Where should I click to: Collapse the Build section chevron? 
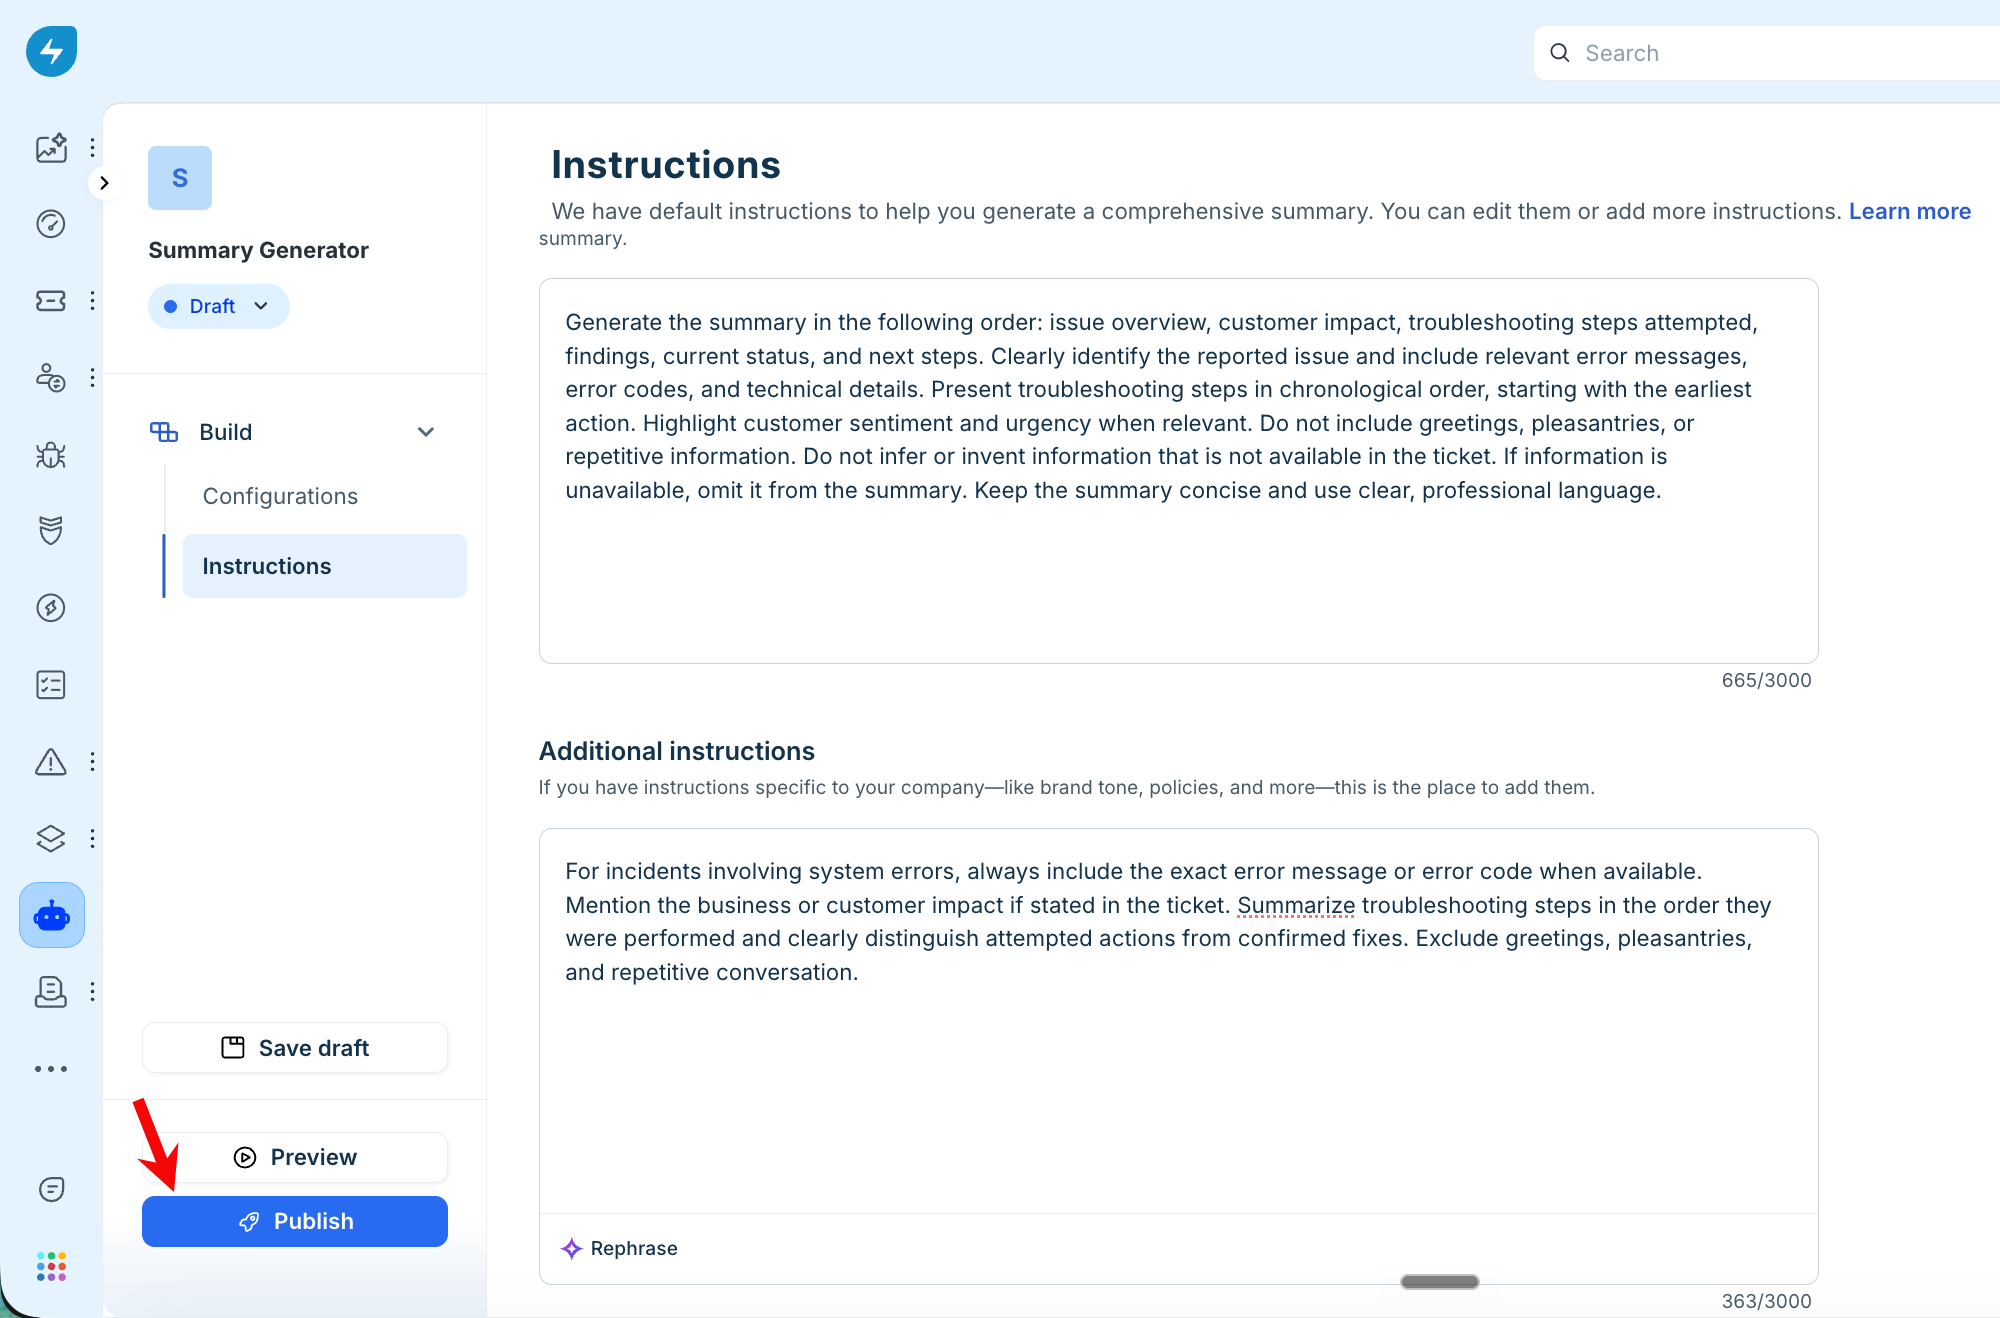click(x=426, y=432)
